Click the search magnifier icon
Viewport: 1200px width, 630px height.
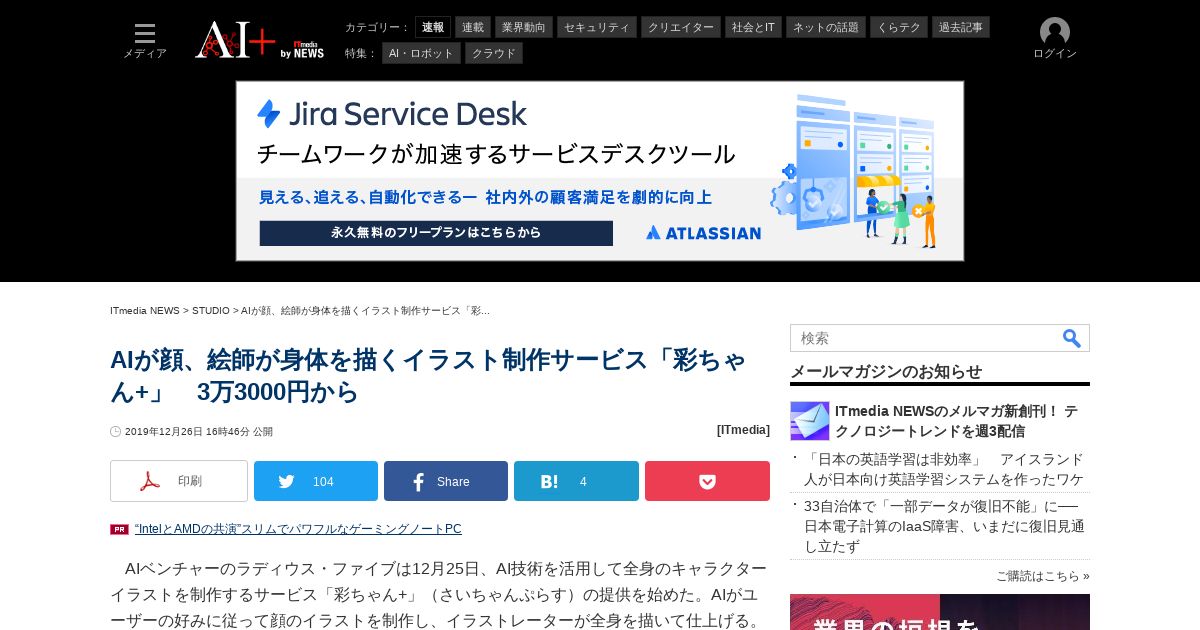(1072, 338)
